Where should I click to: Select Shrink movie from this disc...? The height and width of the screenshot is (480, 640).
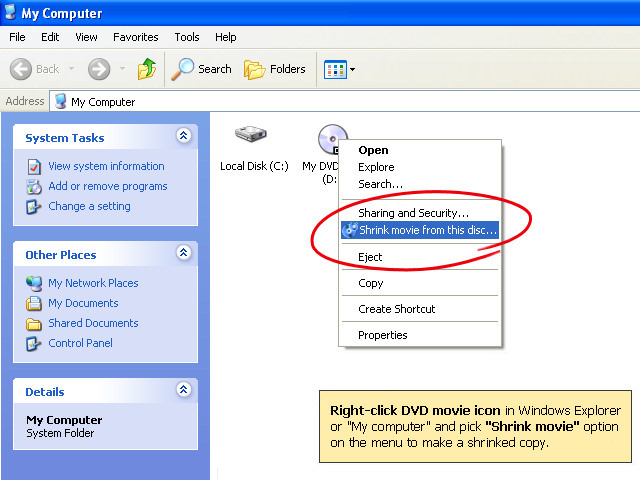pos(420,230)
